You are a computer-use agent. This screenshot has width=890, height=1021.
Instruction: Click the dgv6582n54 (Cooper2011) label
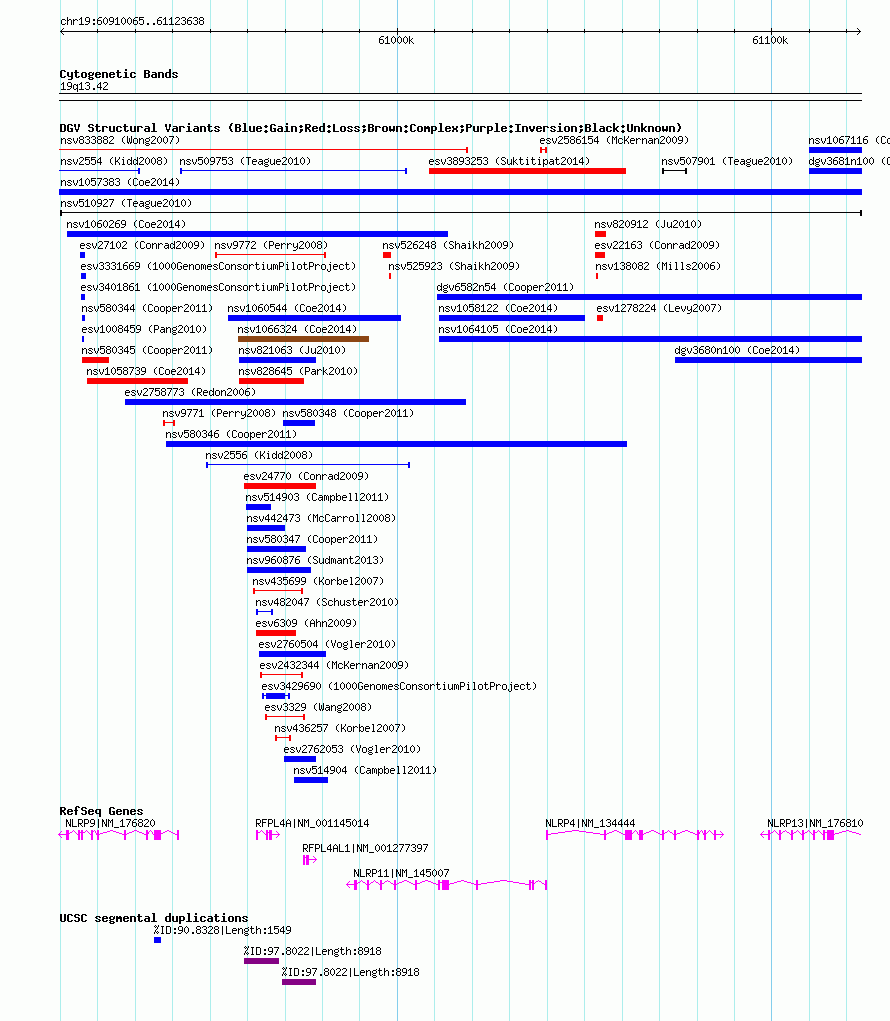pyautogui.click(x=505, y=287)
